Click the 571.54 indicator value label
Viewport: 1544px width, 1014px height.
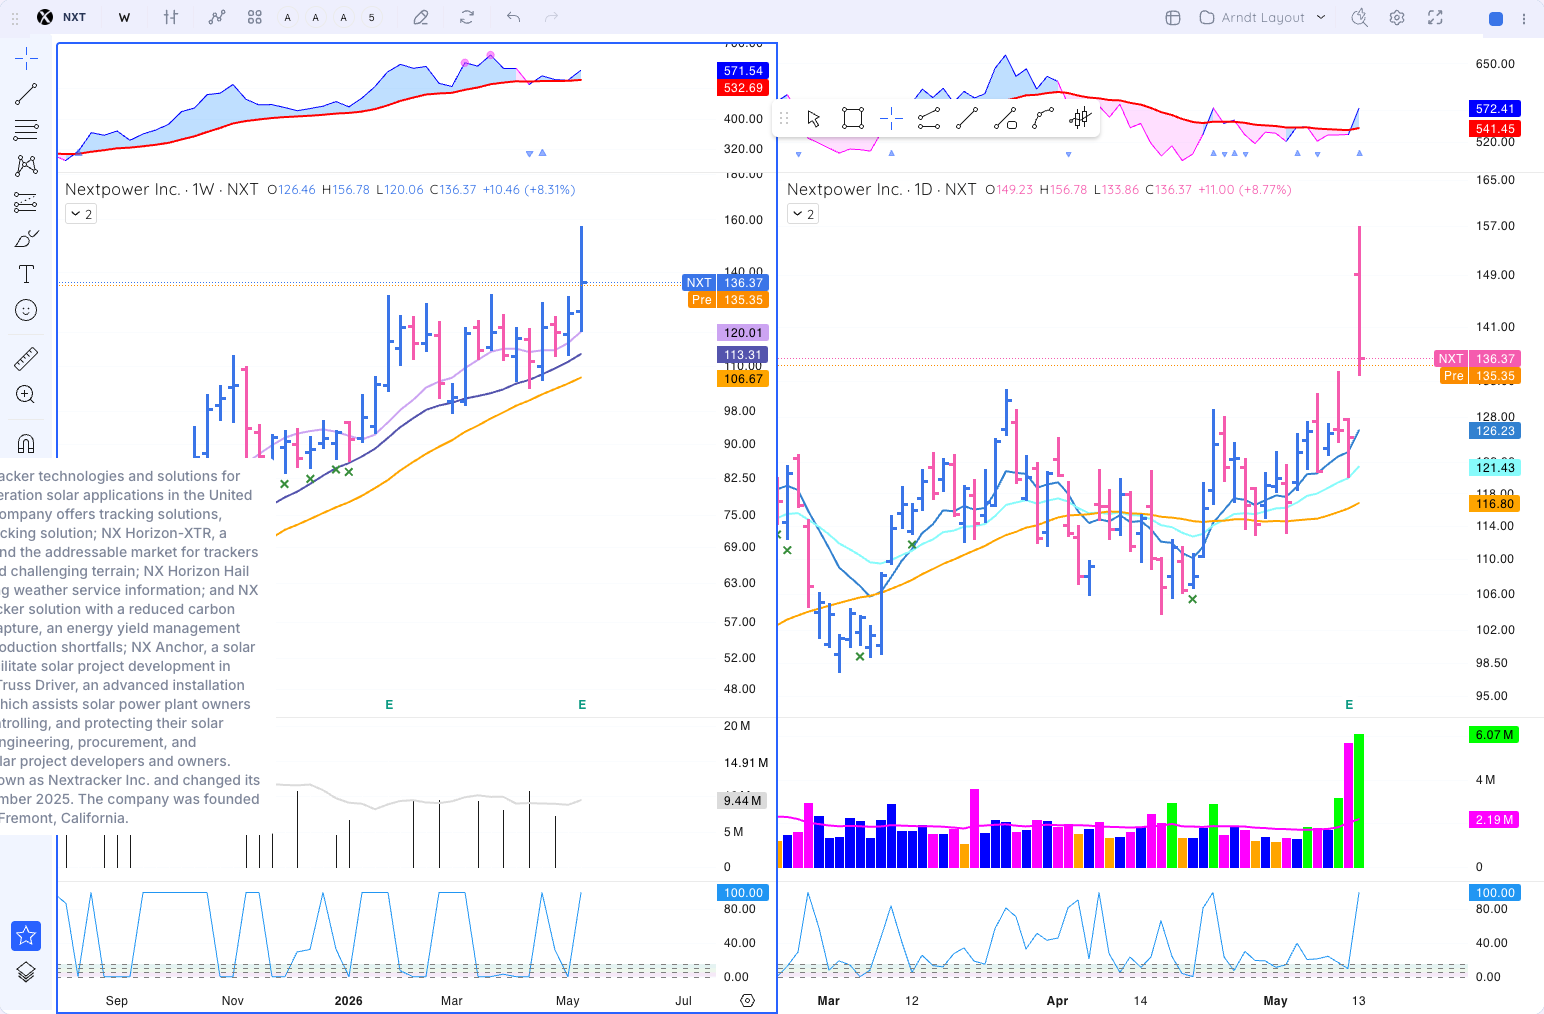pyautogui.click(x=743, y=71)
